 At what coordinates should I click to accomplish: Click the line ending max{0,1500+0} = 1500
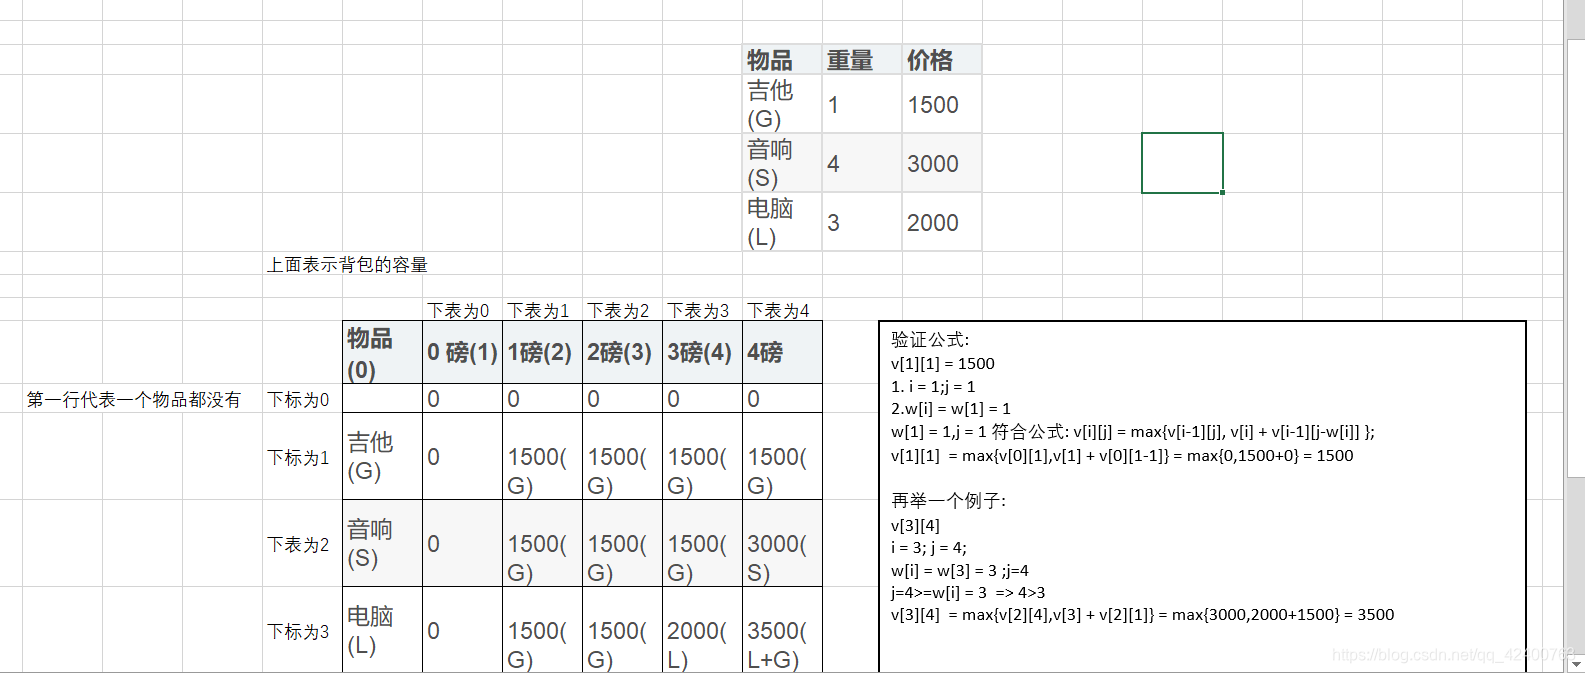[1122, 456]
